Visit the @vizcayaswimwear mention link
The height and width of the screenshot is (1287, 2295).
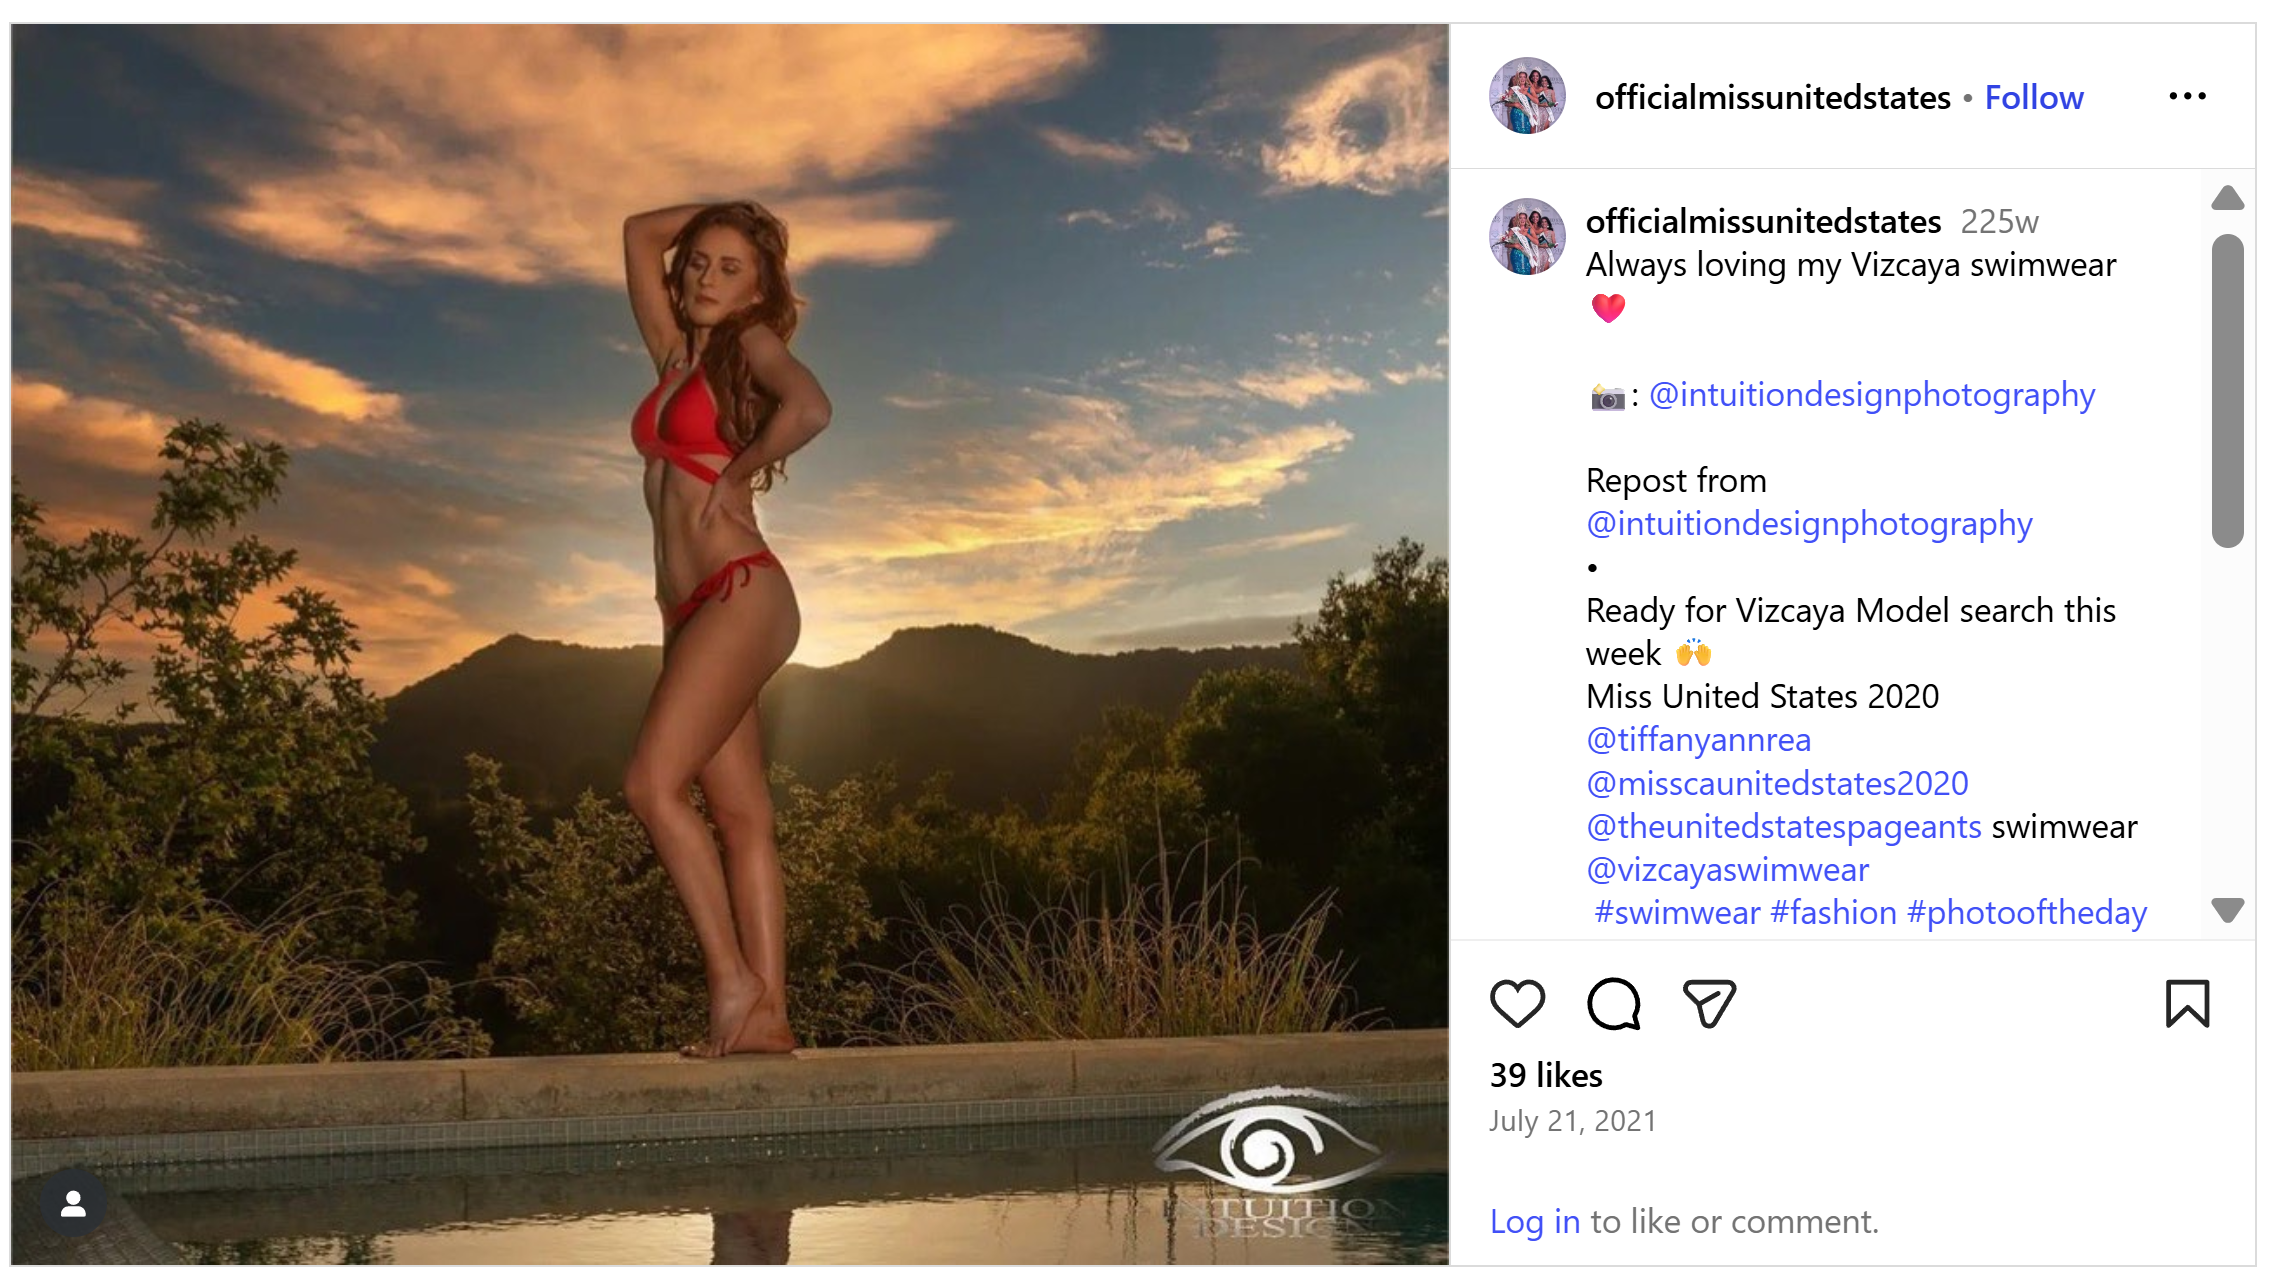click(x=1727, y=870)
